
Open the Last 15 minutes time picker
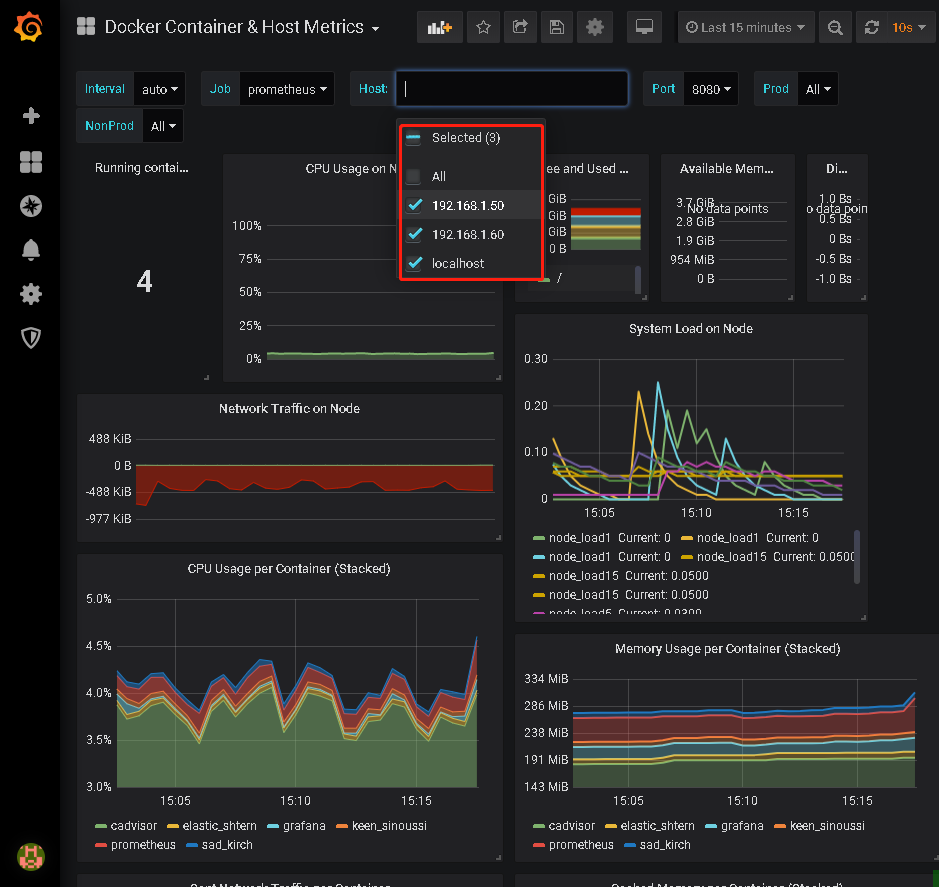click(745, 27)
